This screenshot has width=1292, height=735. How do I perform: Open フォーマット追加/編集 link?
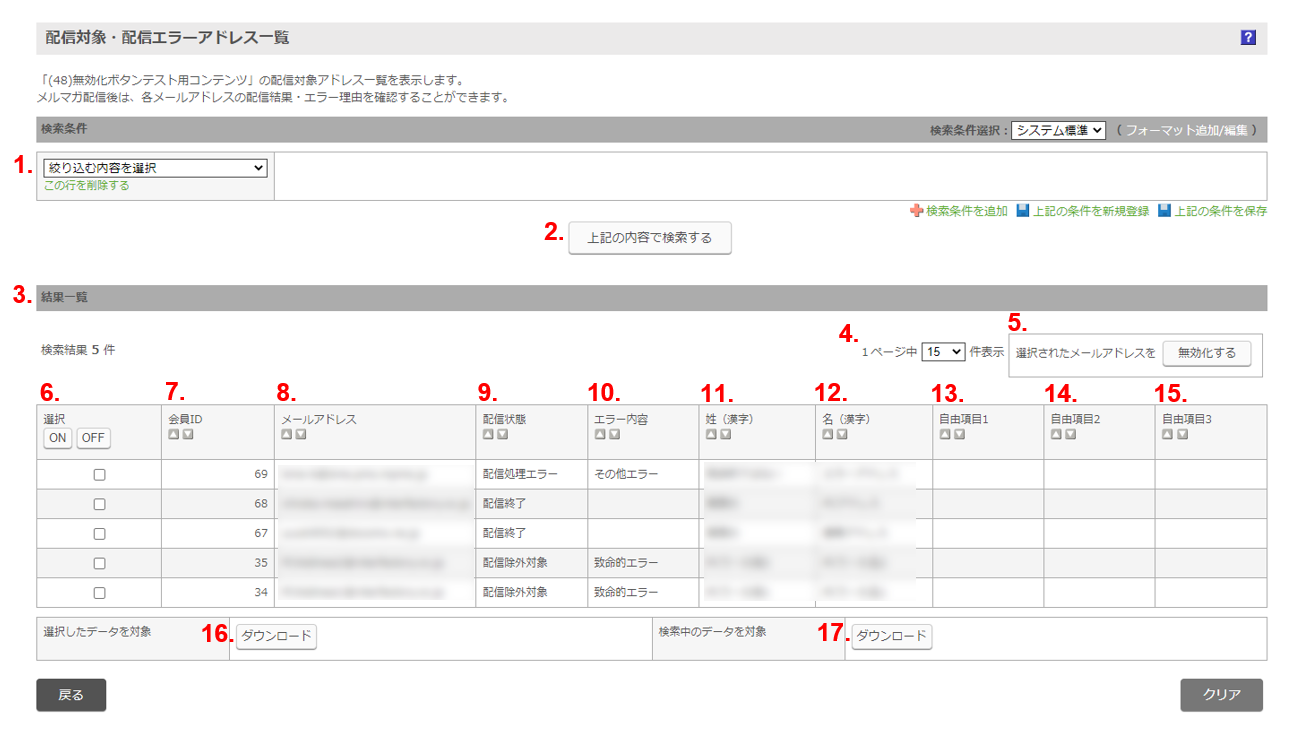[1187, 130]
